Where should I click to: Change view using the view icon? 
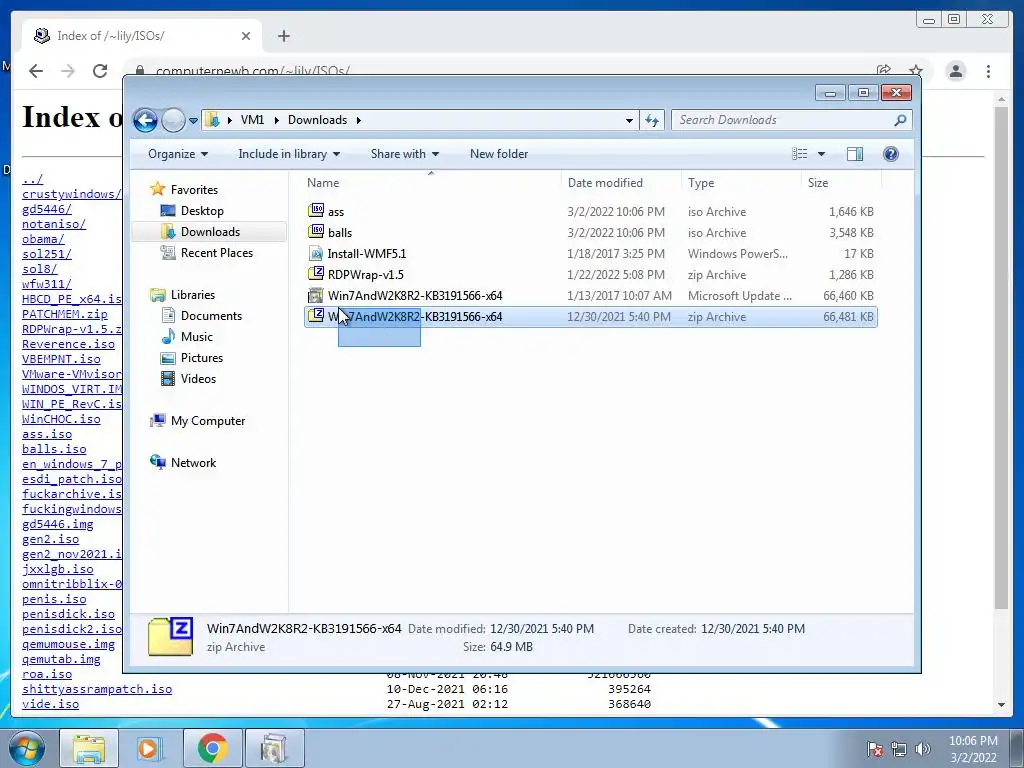coord(799,154)
